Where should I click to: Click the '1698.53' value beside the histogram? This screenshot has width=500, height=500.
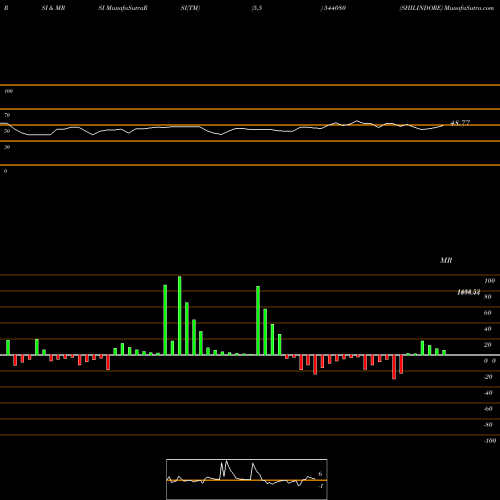(468, 292)
